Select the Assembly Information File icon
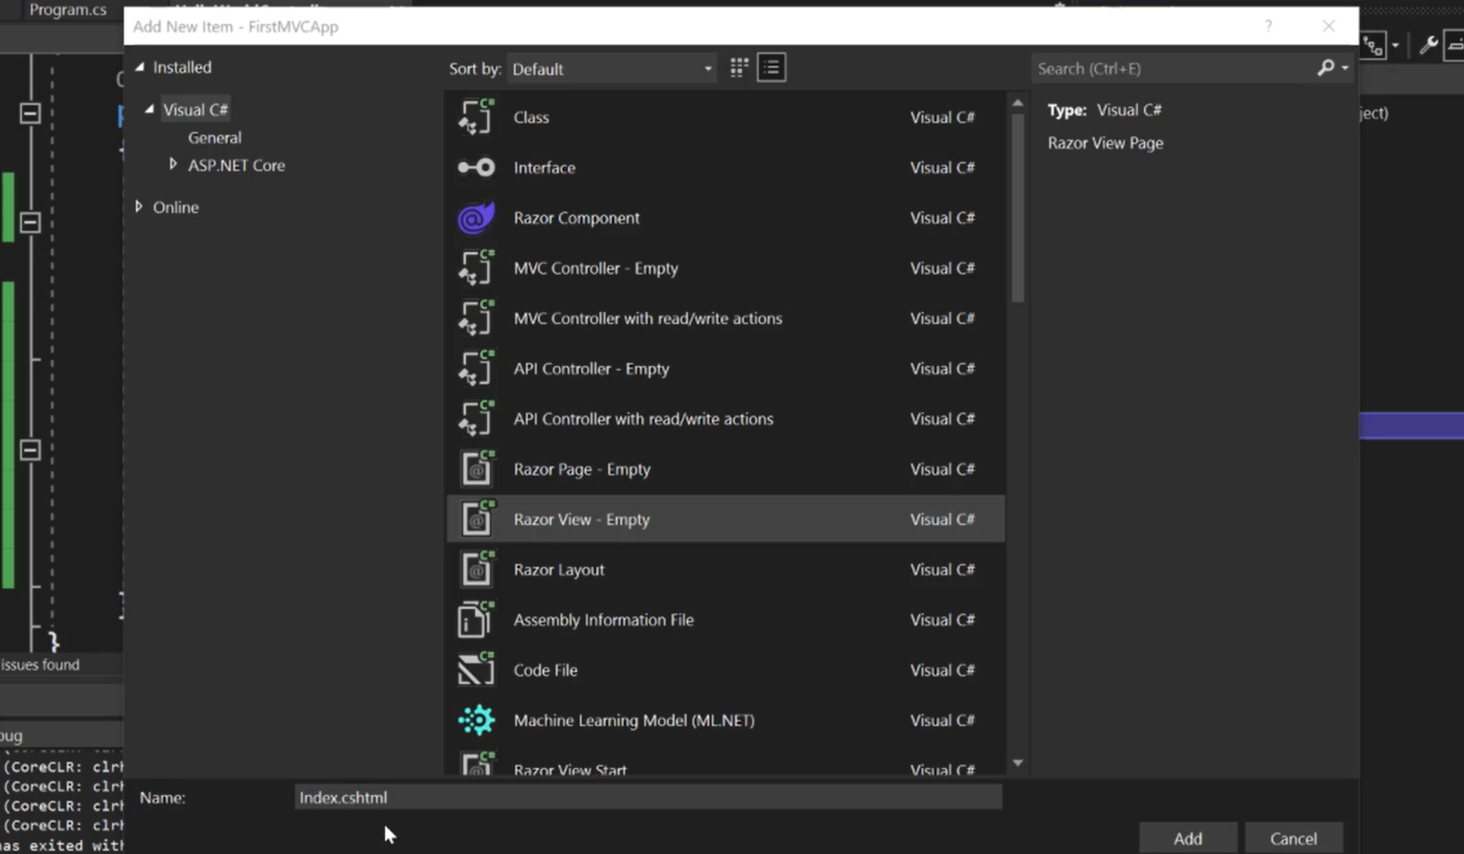 tap(476, 620)
